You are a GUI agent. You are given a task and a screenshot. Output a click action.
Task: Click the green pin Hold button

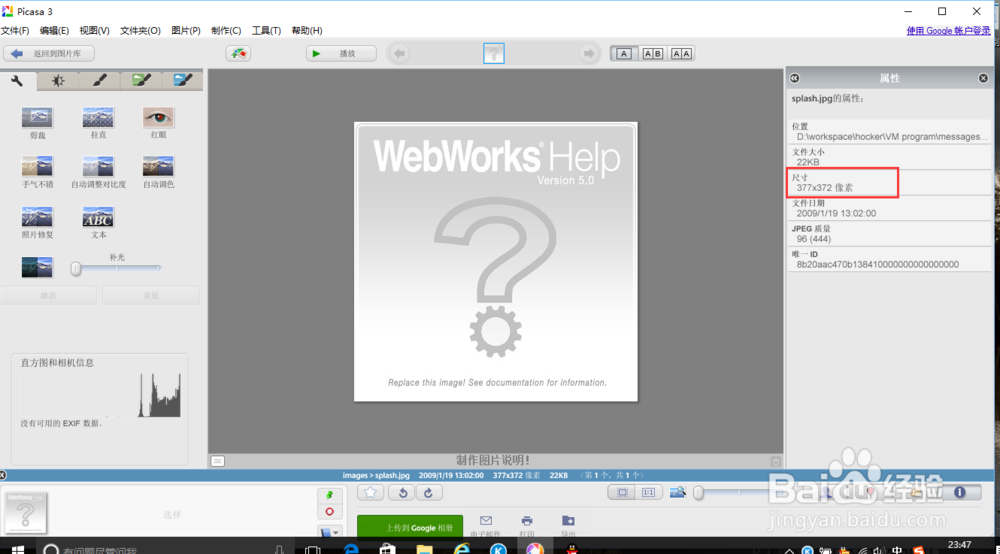pyautogui.click(x=329, y=495)
